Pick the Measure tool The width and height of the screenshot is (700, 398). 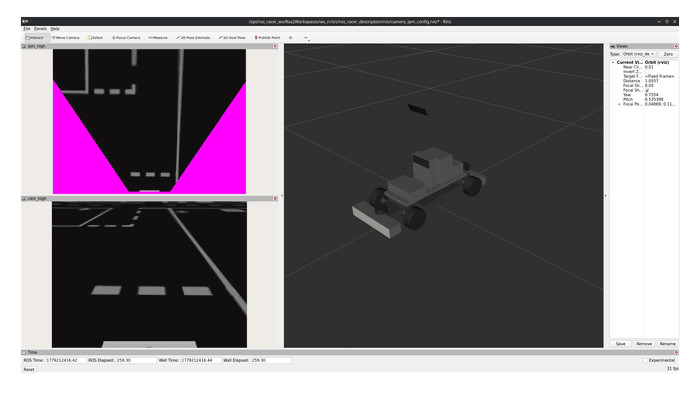click(x=158, y=38)
